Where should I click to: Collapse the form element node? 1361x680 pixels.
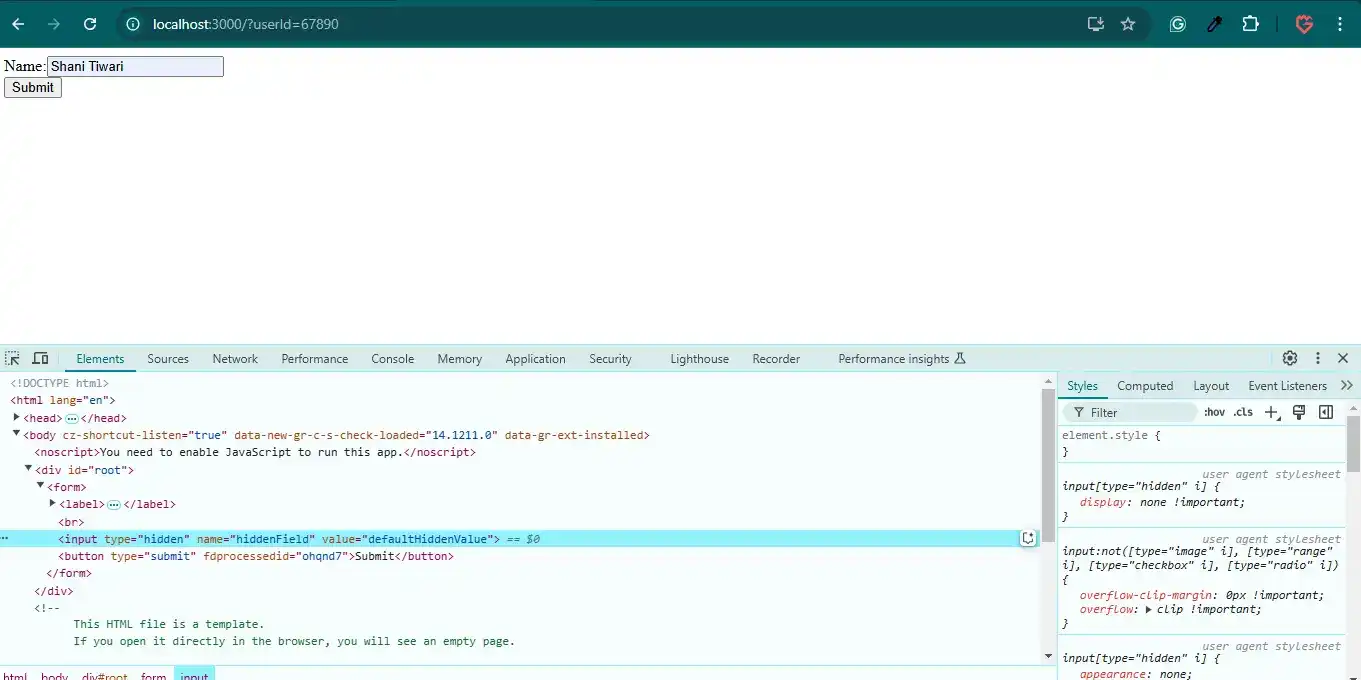(x=41, y=487)
